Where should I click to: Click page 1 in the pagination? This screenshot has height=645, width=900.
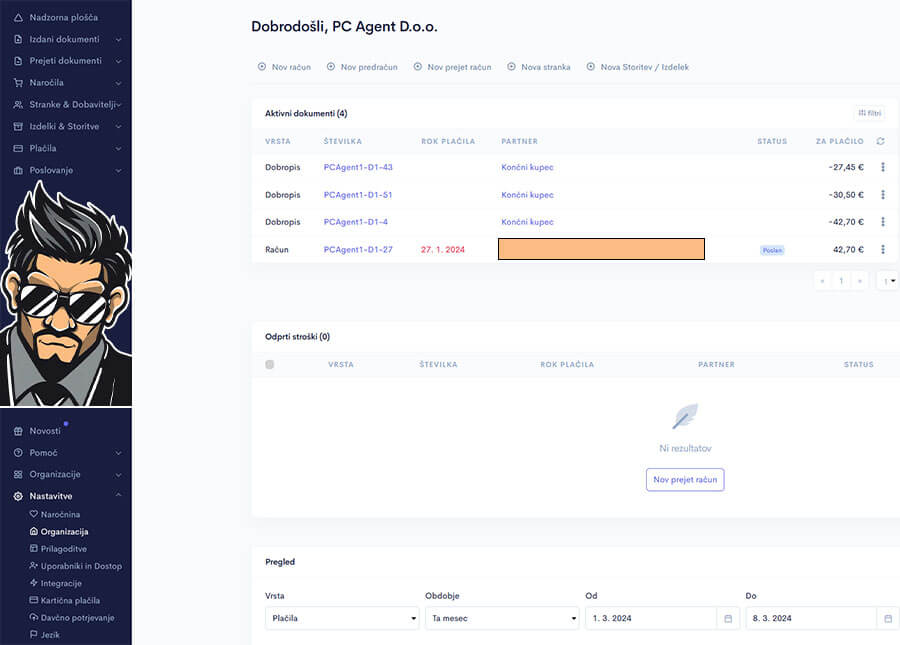[x=841, y=281]
